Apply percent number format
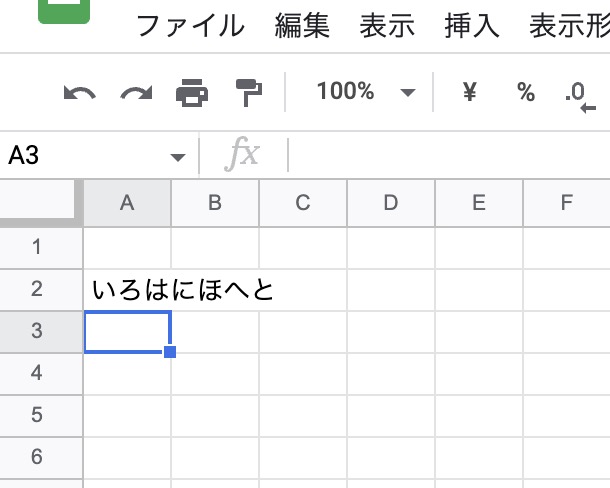Viewport: 610px width, 488px height. (x=525, y=93)
